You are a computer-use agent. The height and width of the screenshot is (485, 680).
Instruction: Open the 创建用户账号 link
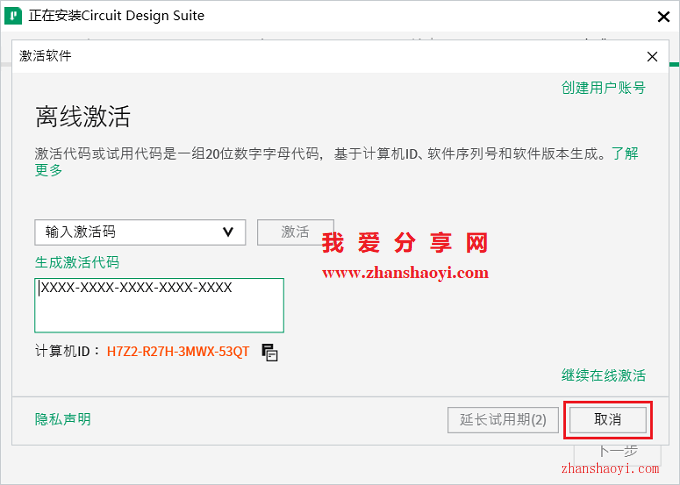pyautogui.click(x=603, y=88)
